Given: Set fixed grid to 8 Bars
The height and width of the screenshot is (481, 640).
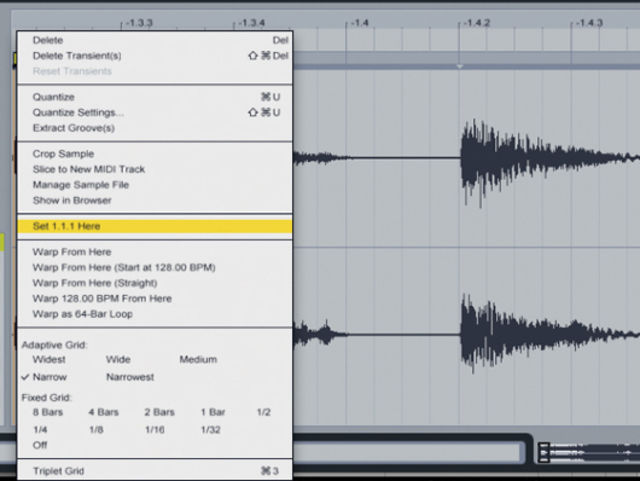Looking at the screenshot, I should [48, 412].
